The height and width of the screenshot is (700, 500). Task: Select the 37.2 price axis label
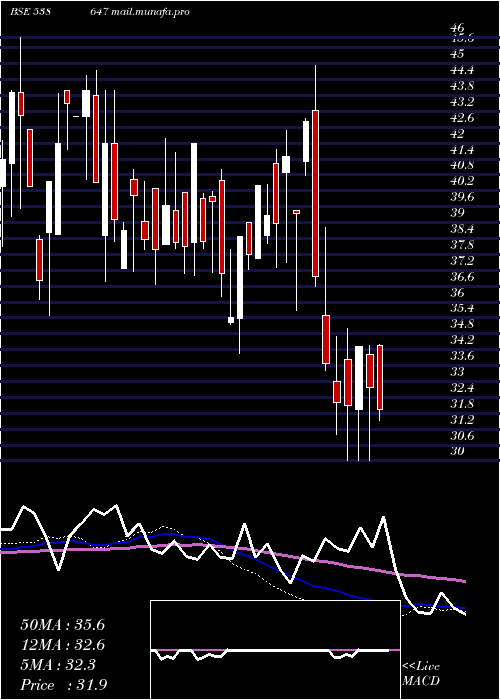[x=462, y=260]
